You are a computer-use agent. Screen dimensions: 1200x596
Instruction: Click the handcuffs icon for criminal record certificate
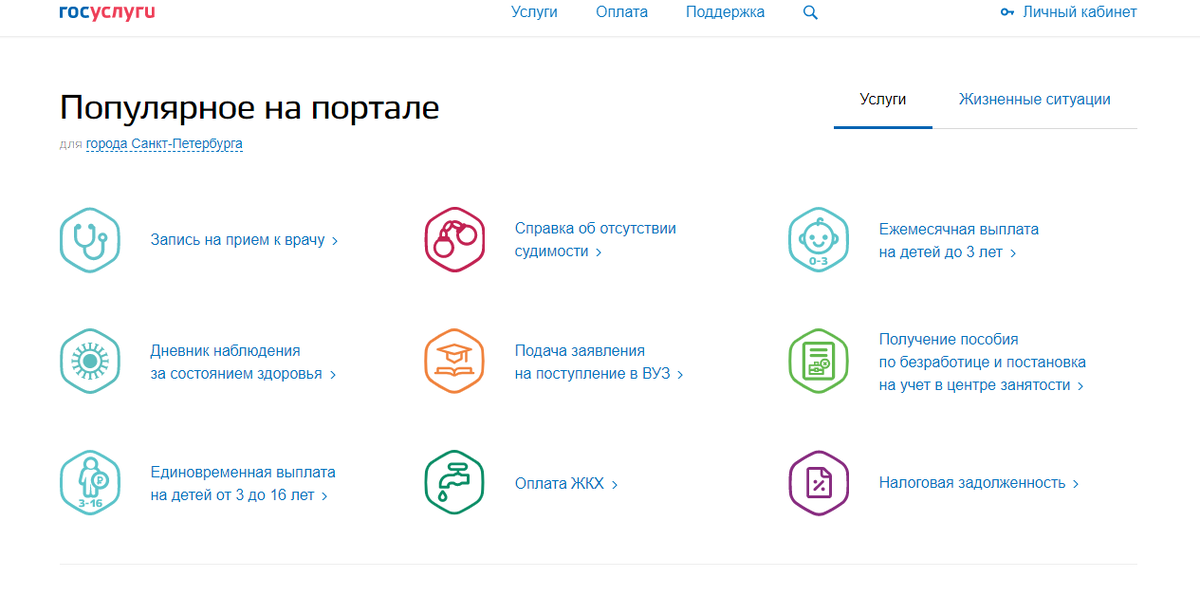pos(454,240)
